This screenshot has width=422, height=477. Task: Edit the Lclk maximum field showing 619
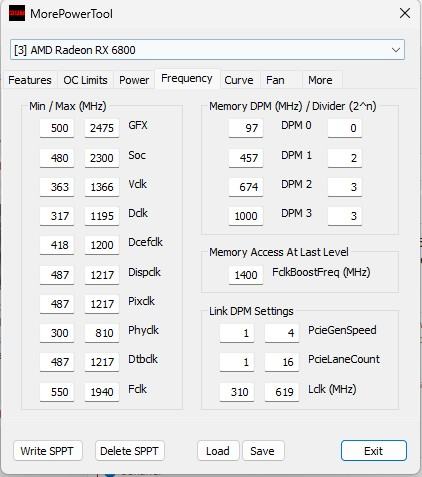282,392
